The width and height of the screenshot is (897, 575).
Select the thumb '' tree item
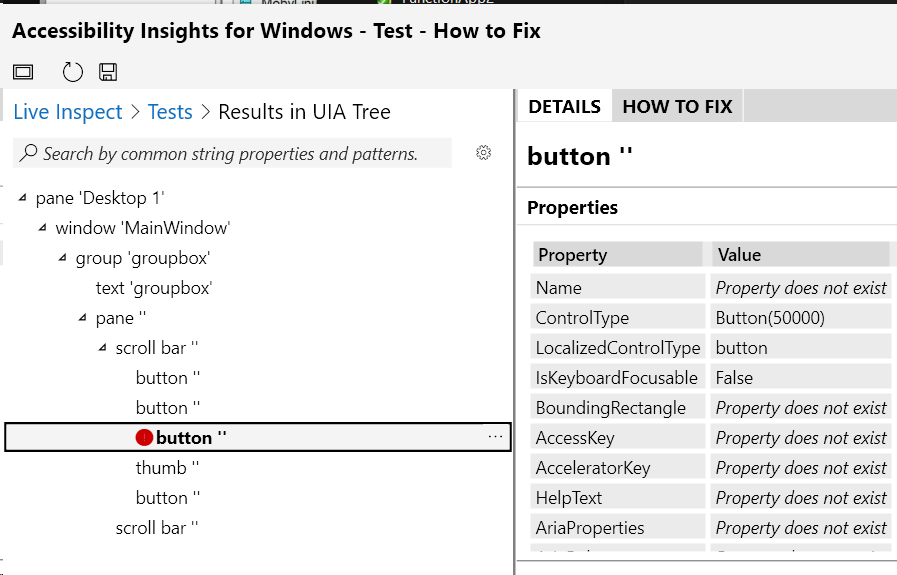tap(167, 467)
